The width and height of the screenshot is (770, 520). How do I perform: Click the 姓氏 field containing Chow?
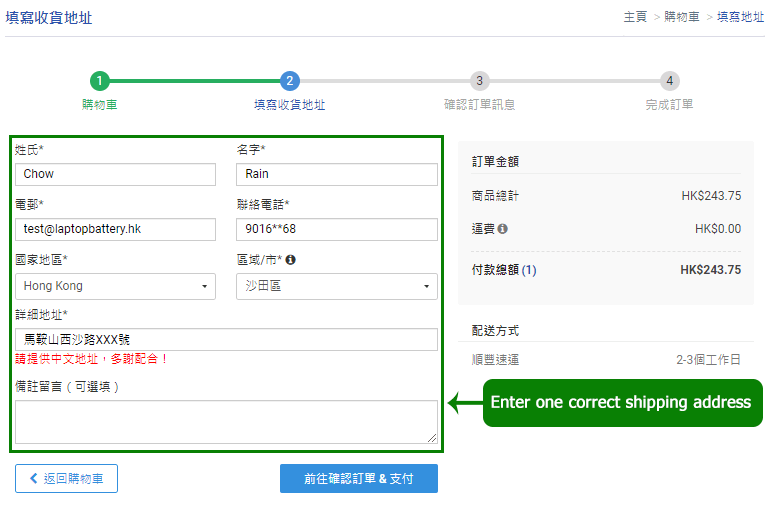(115, 174)
